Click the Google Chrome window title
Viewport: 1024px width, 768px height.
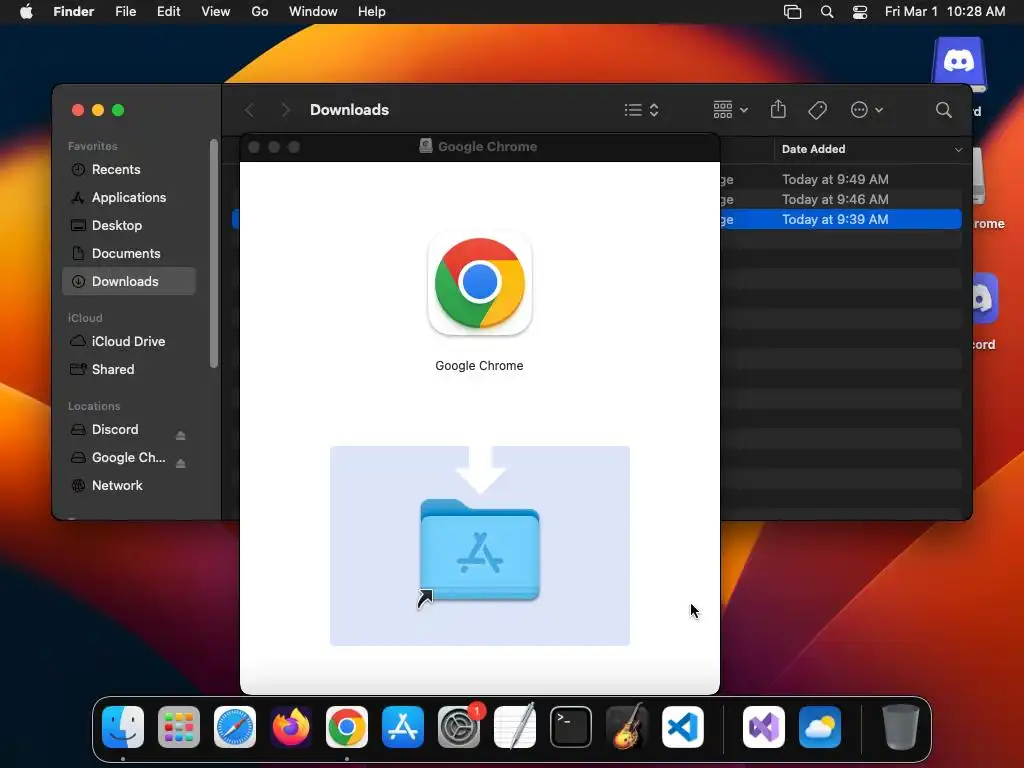click(487, 146)
